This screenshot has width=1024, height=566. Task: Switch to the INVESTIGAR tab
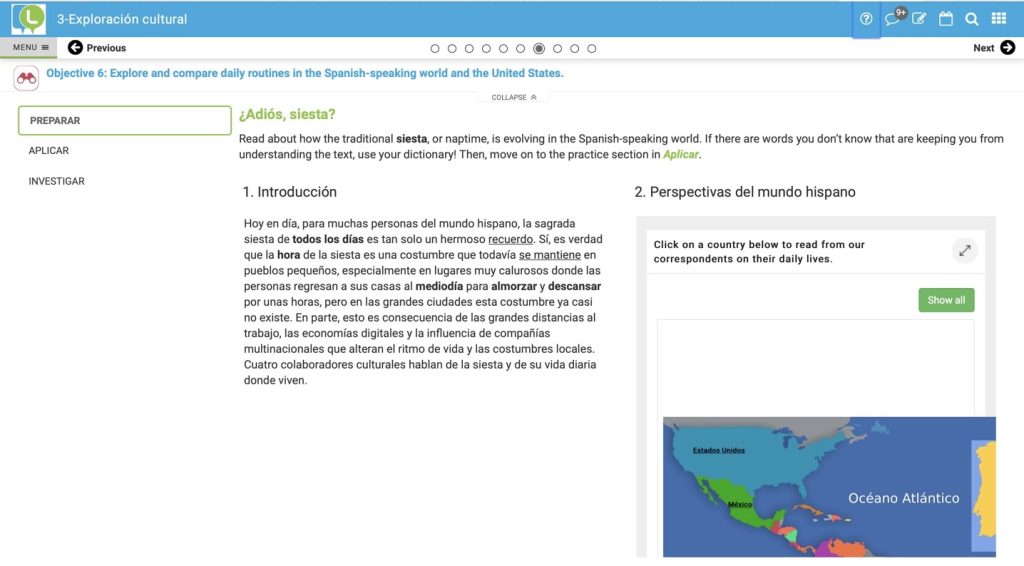[56, 182]
